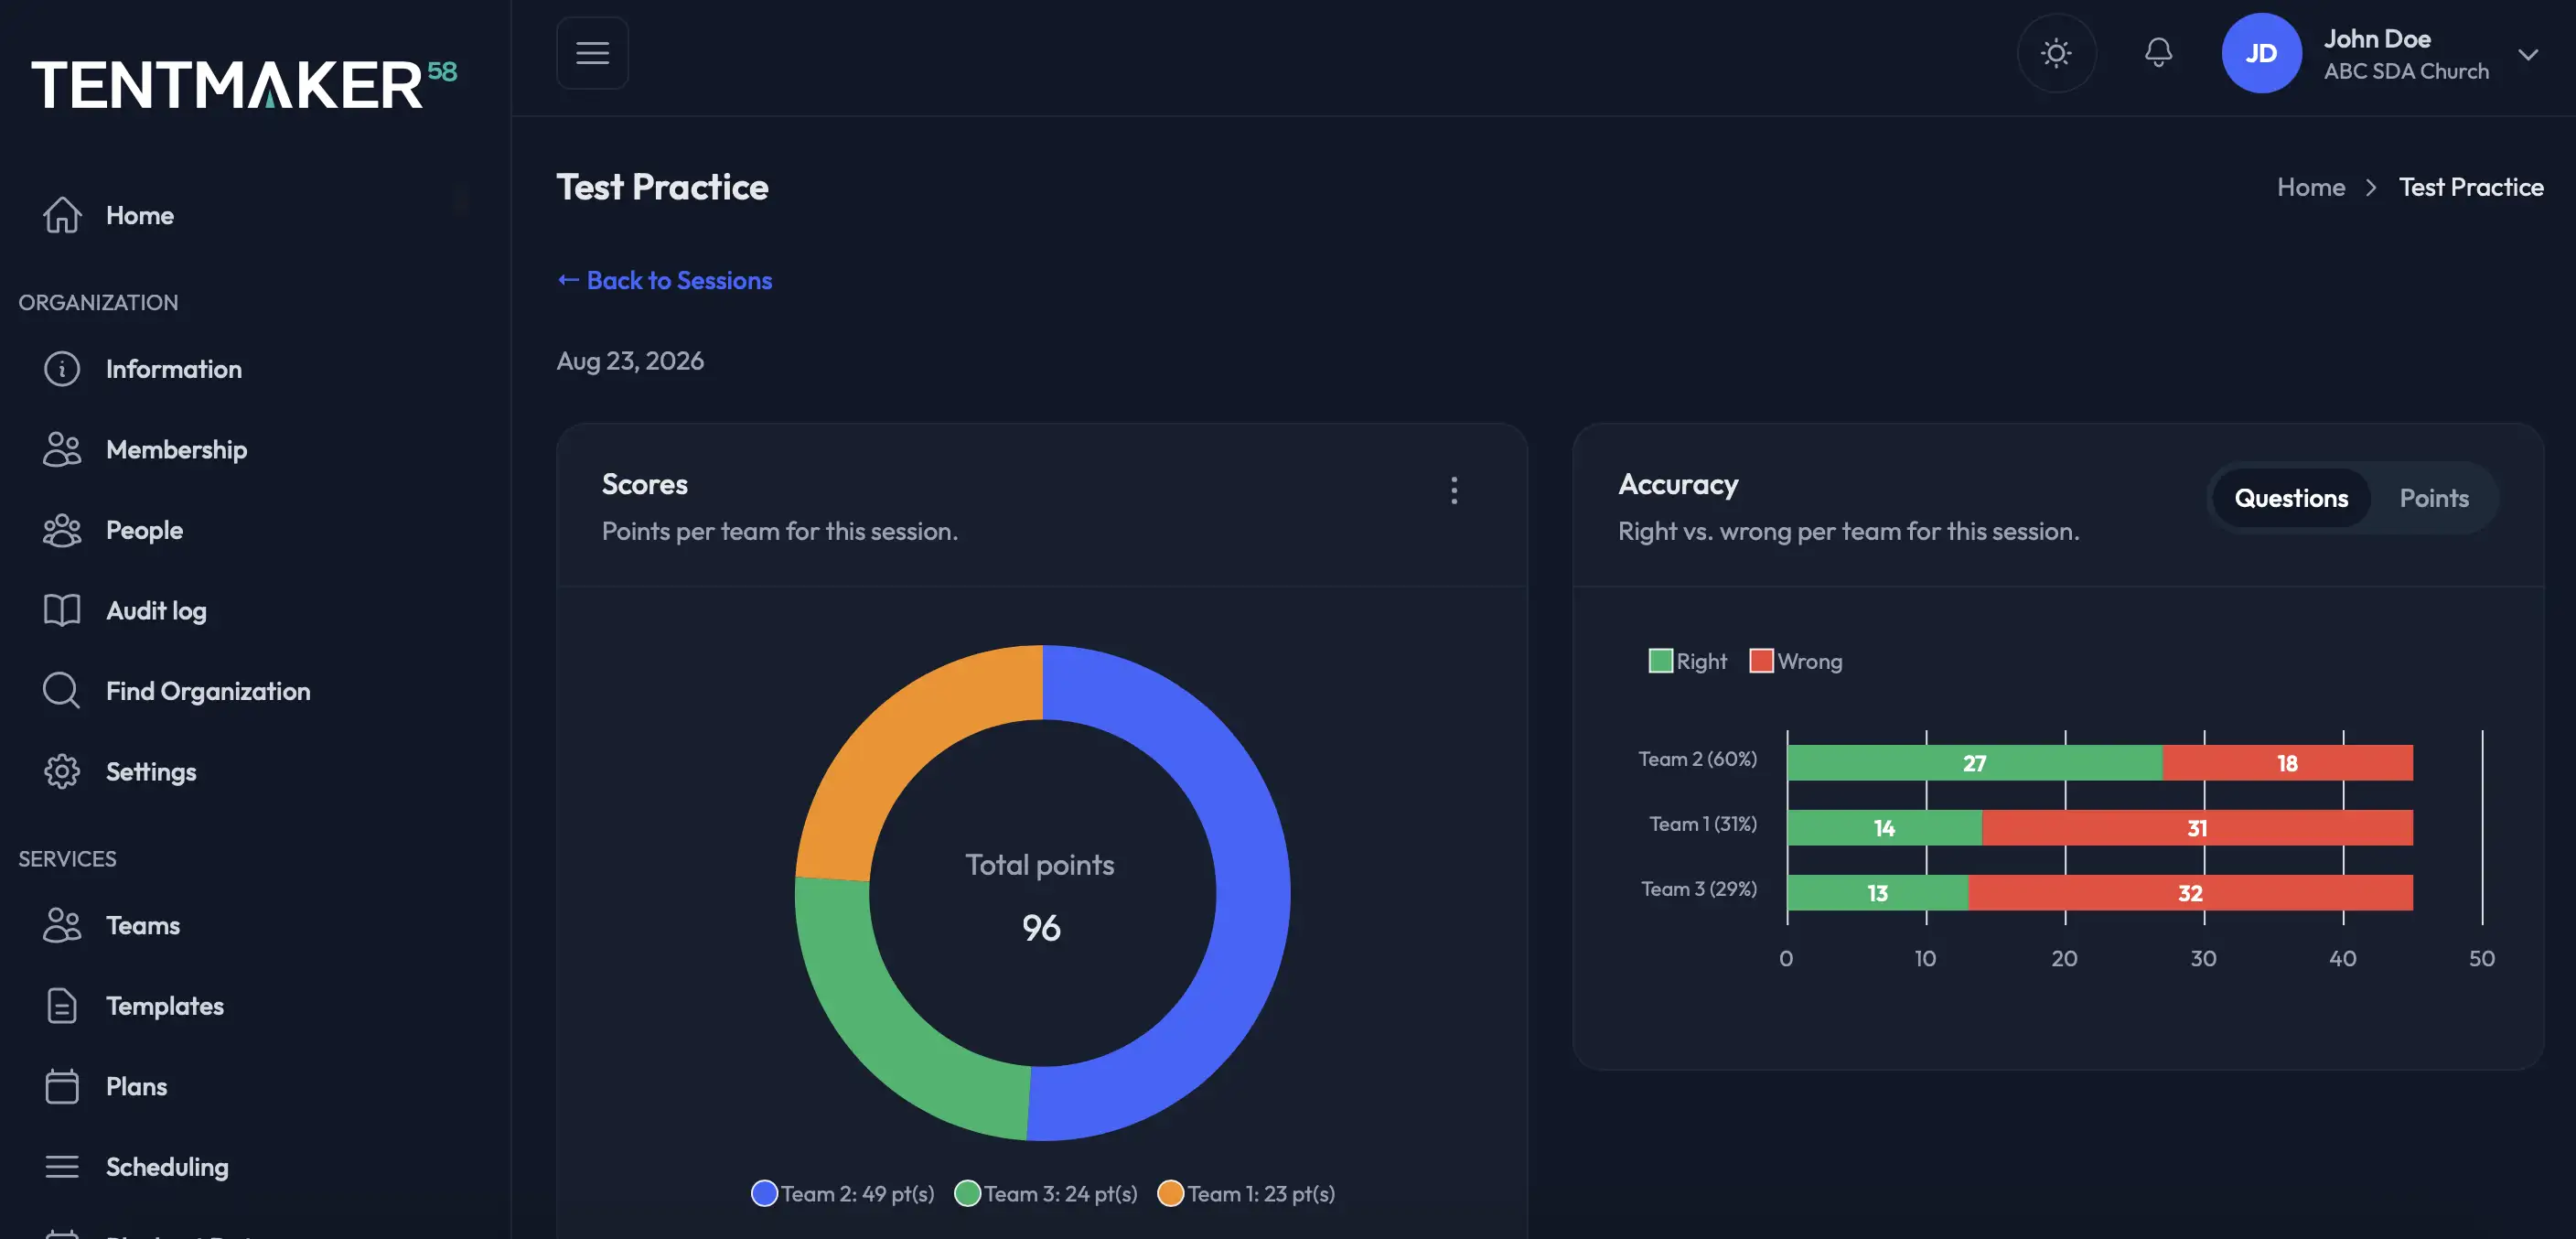2576x1239 pixels.
Task: Toggle the Right legend series
Action: click(1687, 661)
